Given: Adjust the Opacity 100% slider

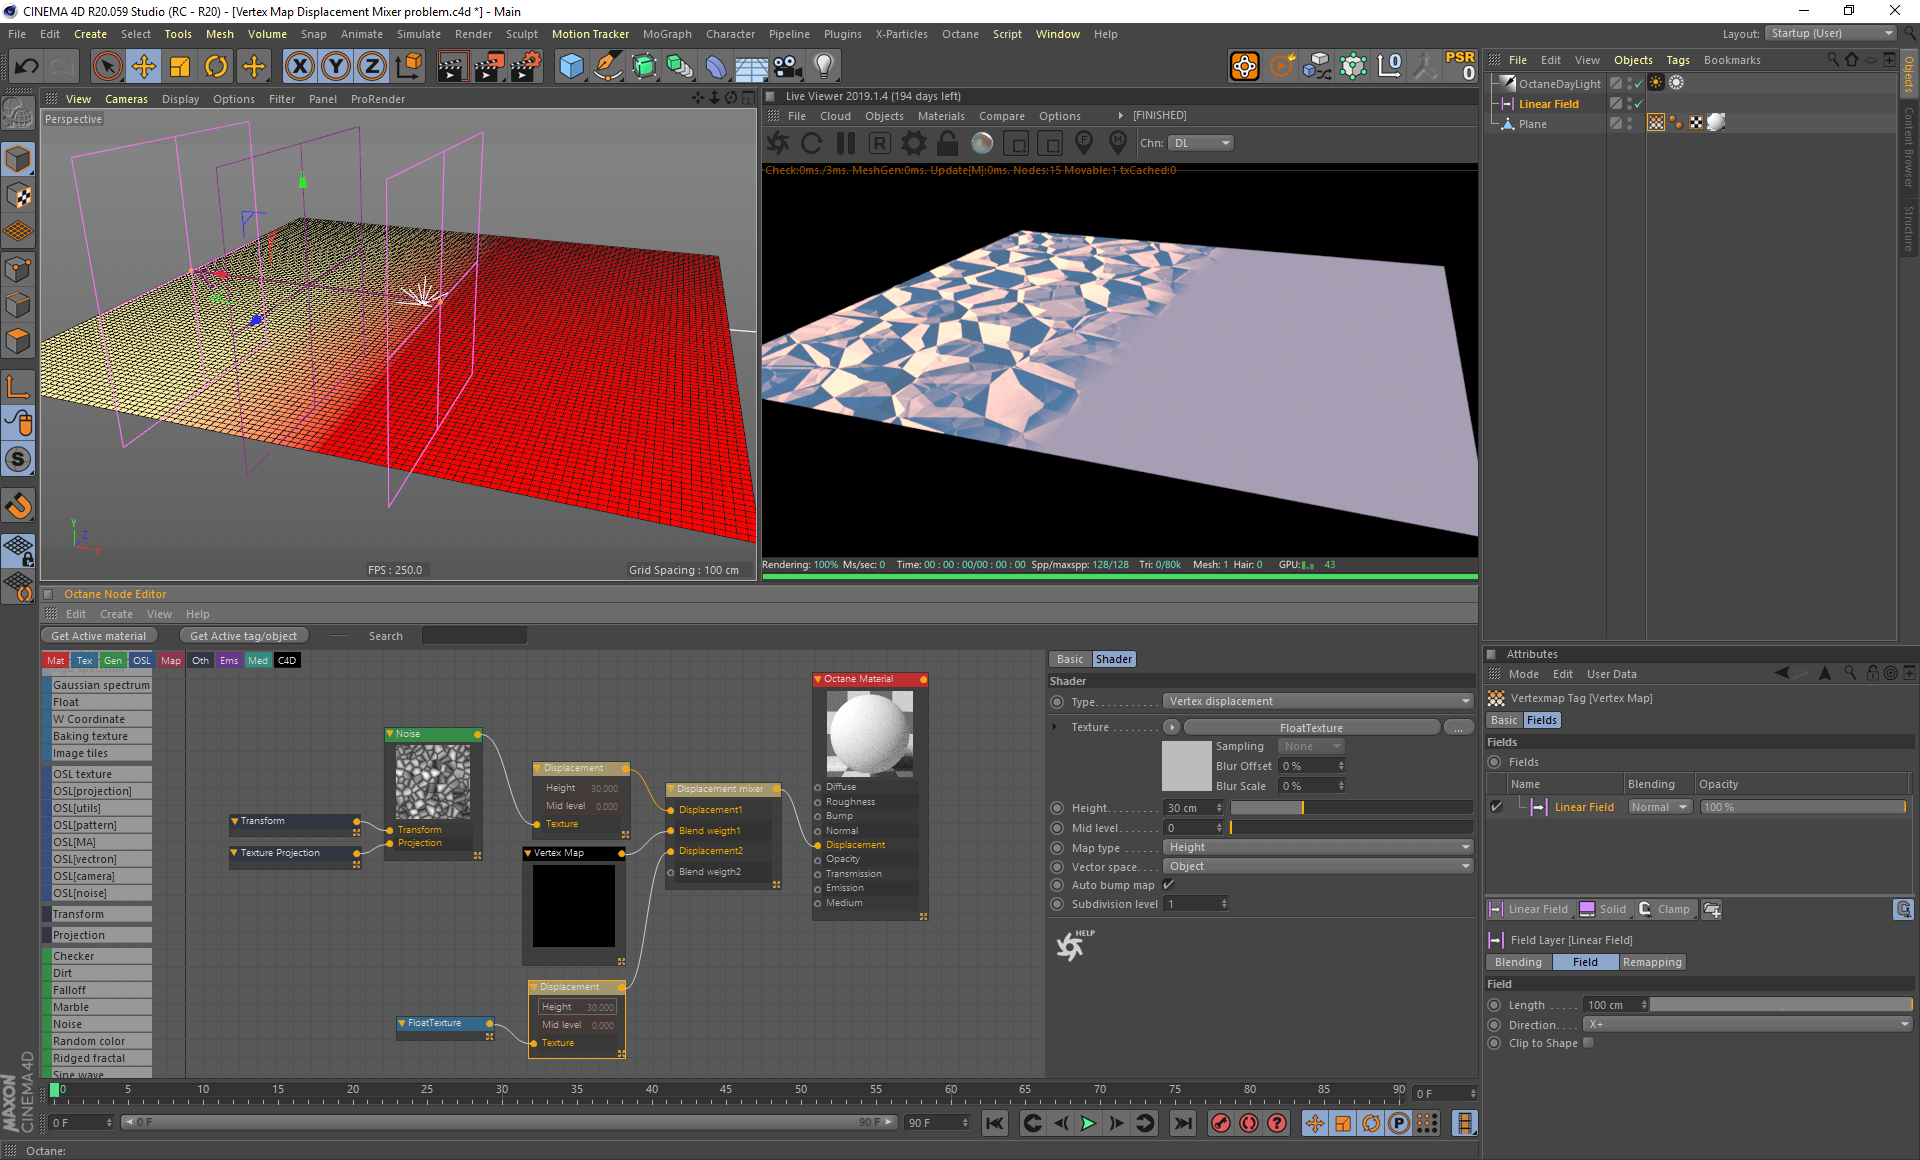Looking at the screenshot, I should click(1804, 807).
